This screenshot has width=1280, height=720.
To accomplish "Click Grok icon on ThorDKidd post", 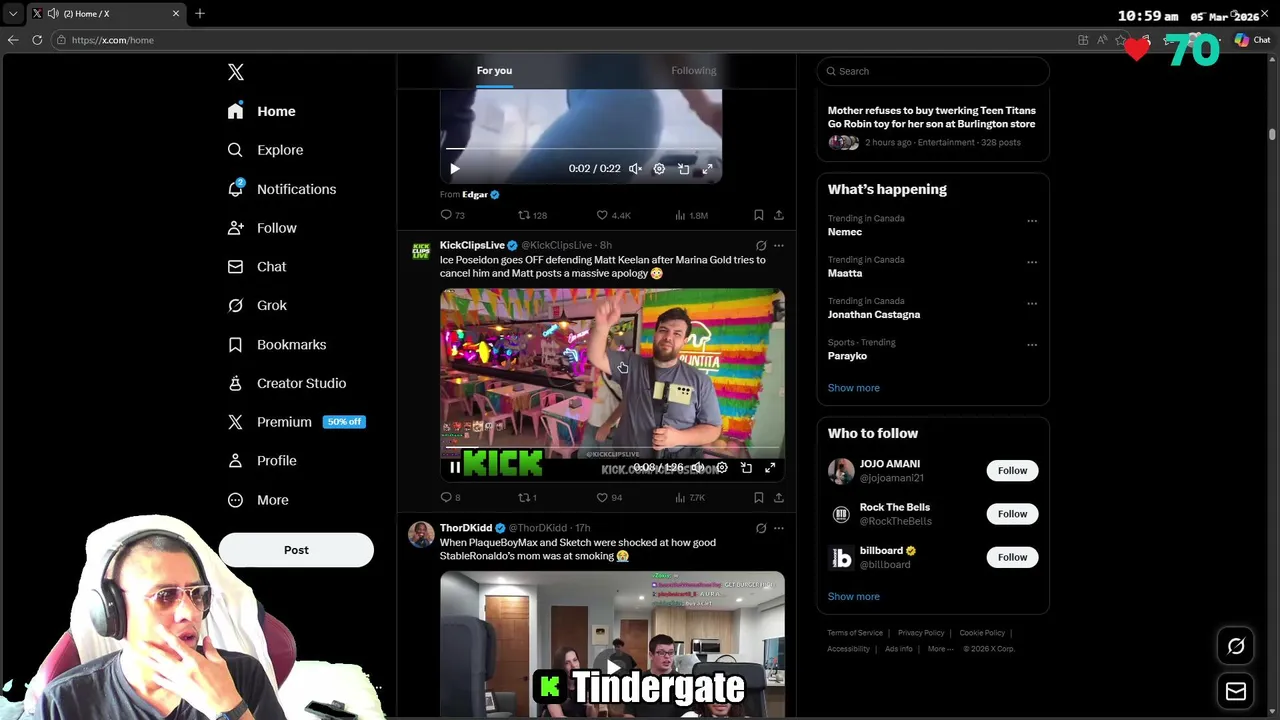I will tap(761, 528).
